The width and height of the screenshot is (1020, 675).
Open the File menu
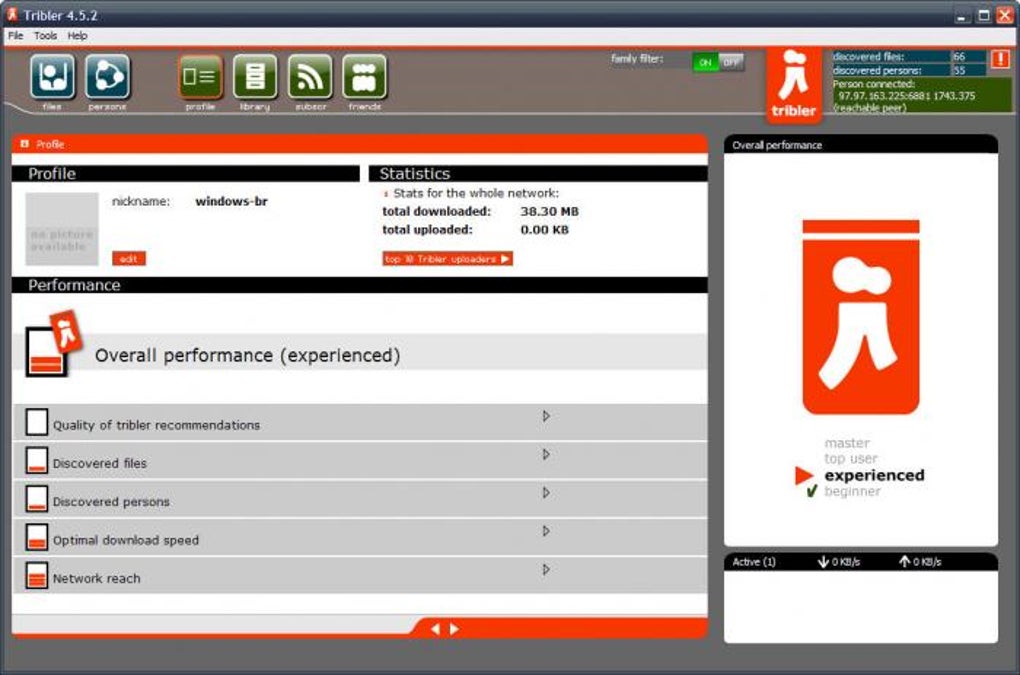pyautogui.click(x=16, y=36)
